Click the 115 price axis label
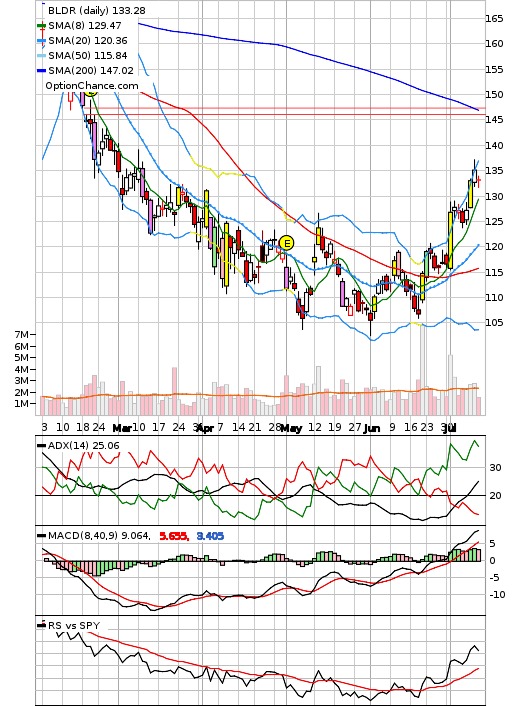This screenshot has height=706, width=526. (494, 272)
